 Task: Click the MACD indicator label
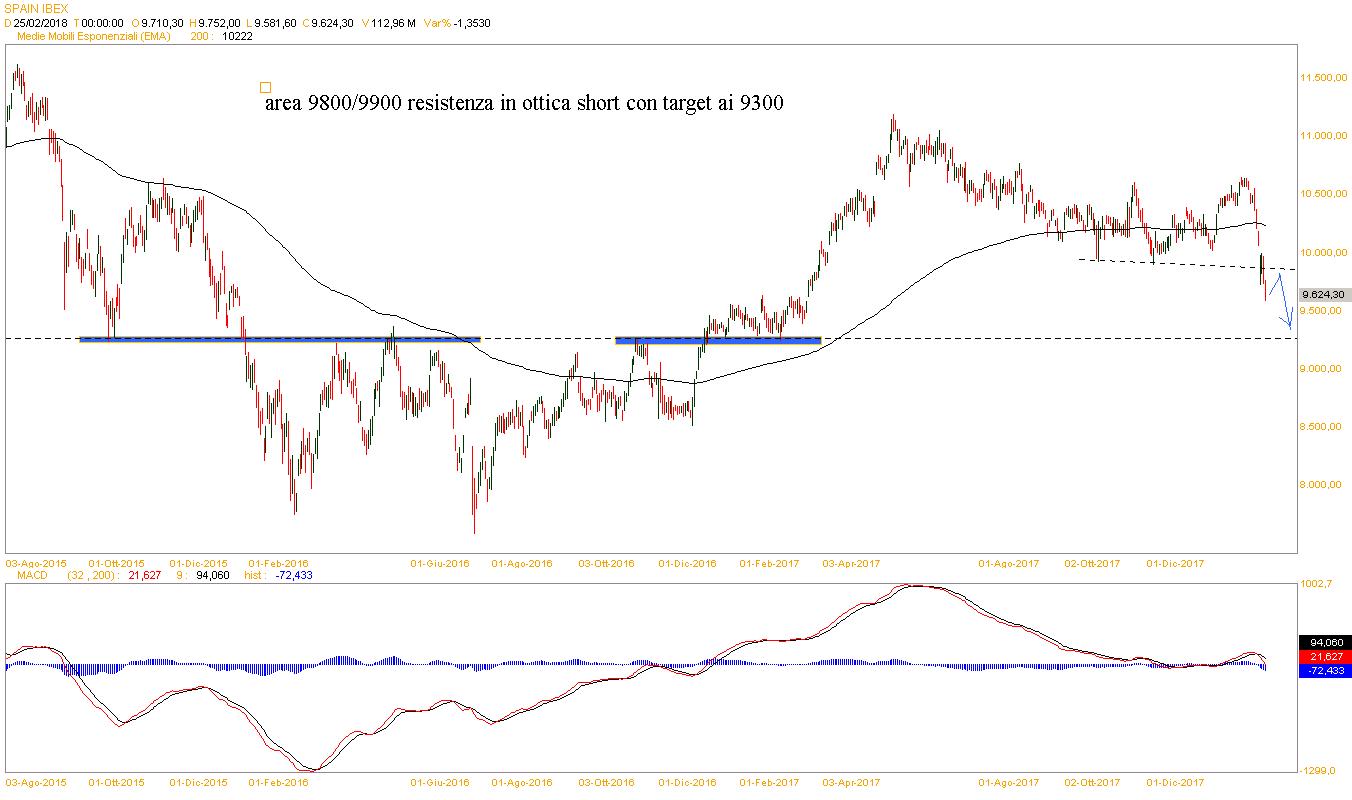22,576
